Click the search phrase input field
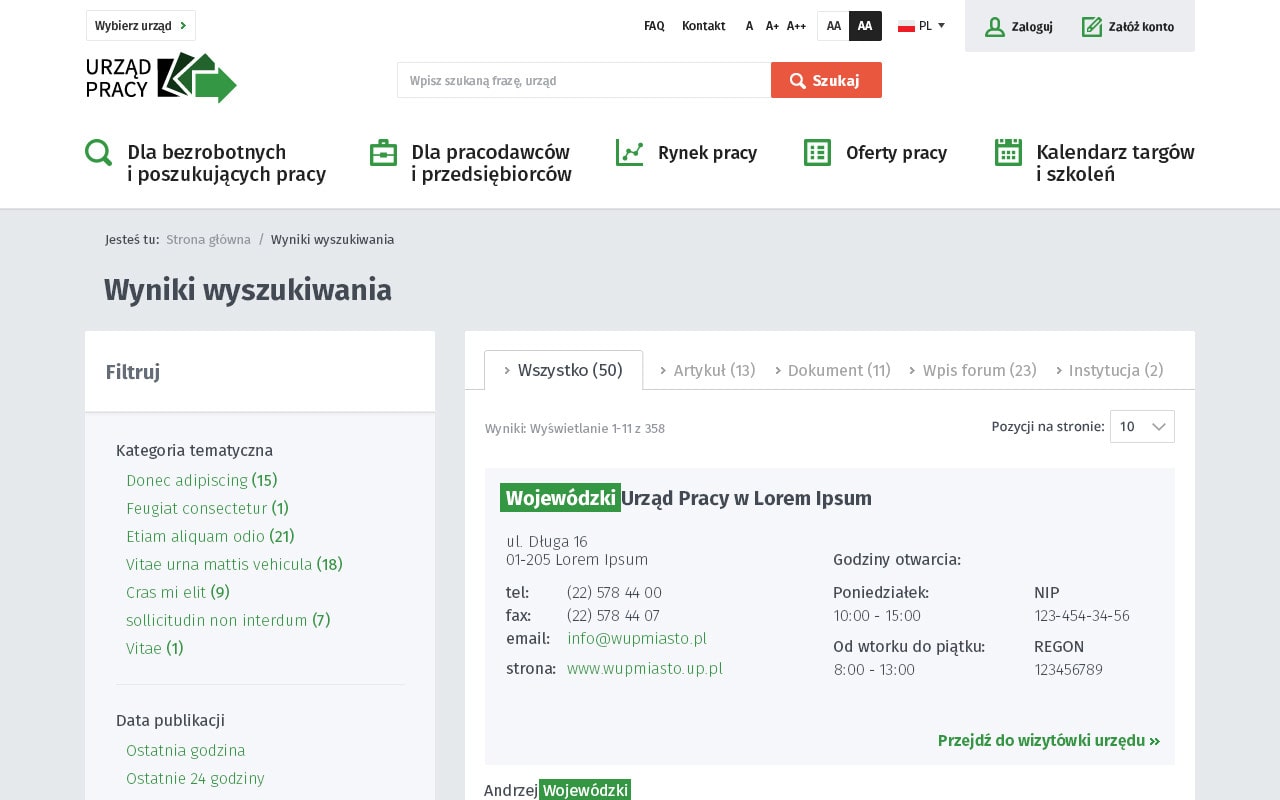Image resolution: width=1280 pixels, height=800 pixels. [583, 81]
